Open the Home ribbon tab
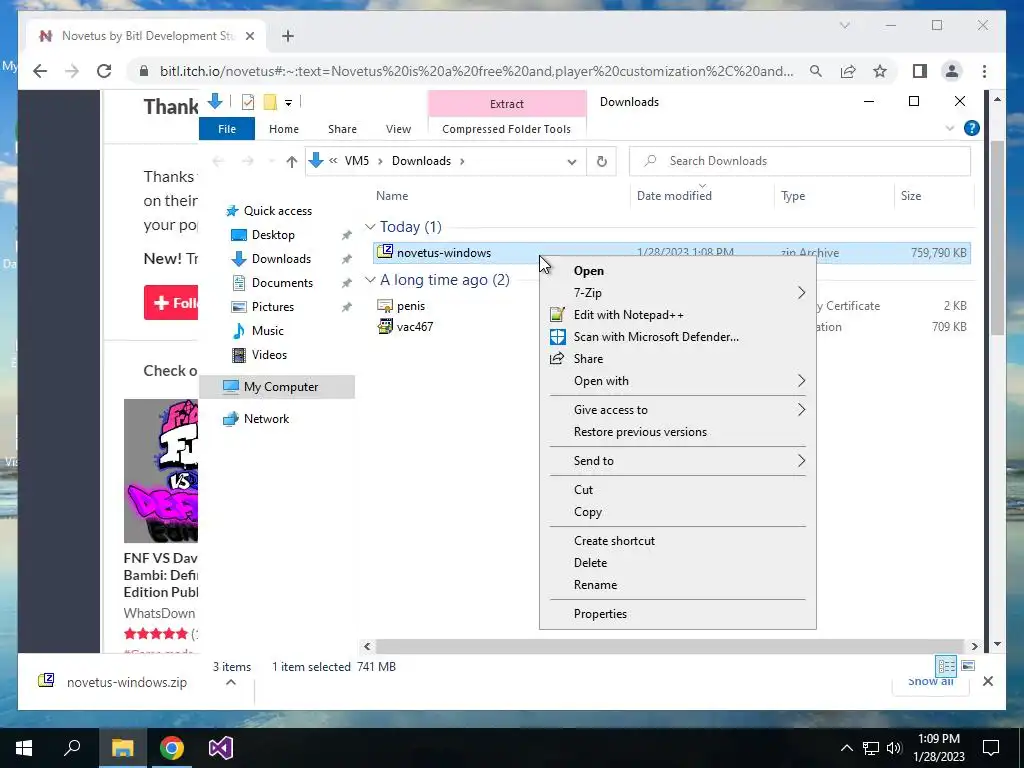The height and width of the screenshot is (768, 1024). 283,129
